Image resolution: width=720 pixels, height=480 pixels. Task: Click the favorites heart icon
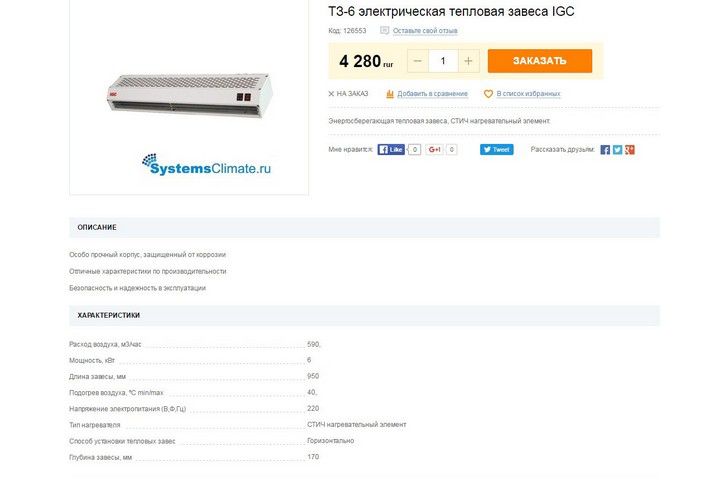pyautogui.click(x=488, y=94)
